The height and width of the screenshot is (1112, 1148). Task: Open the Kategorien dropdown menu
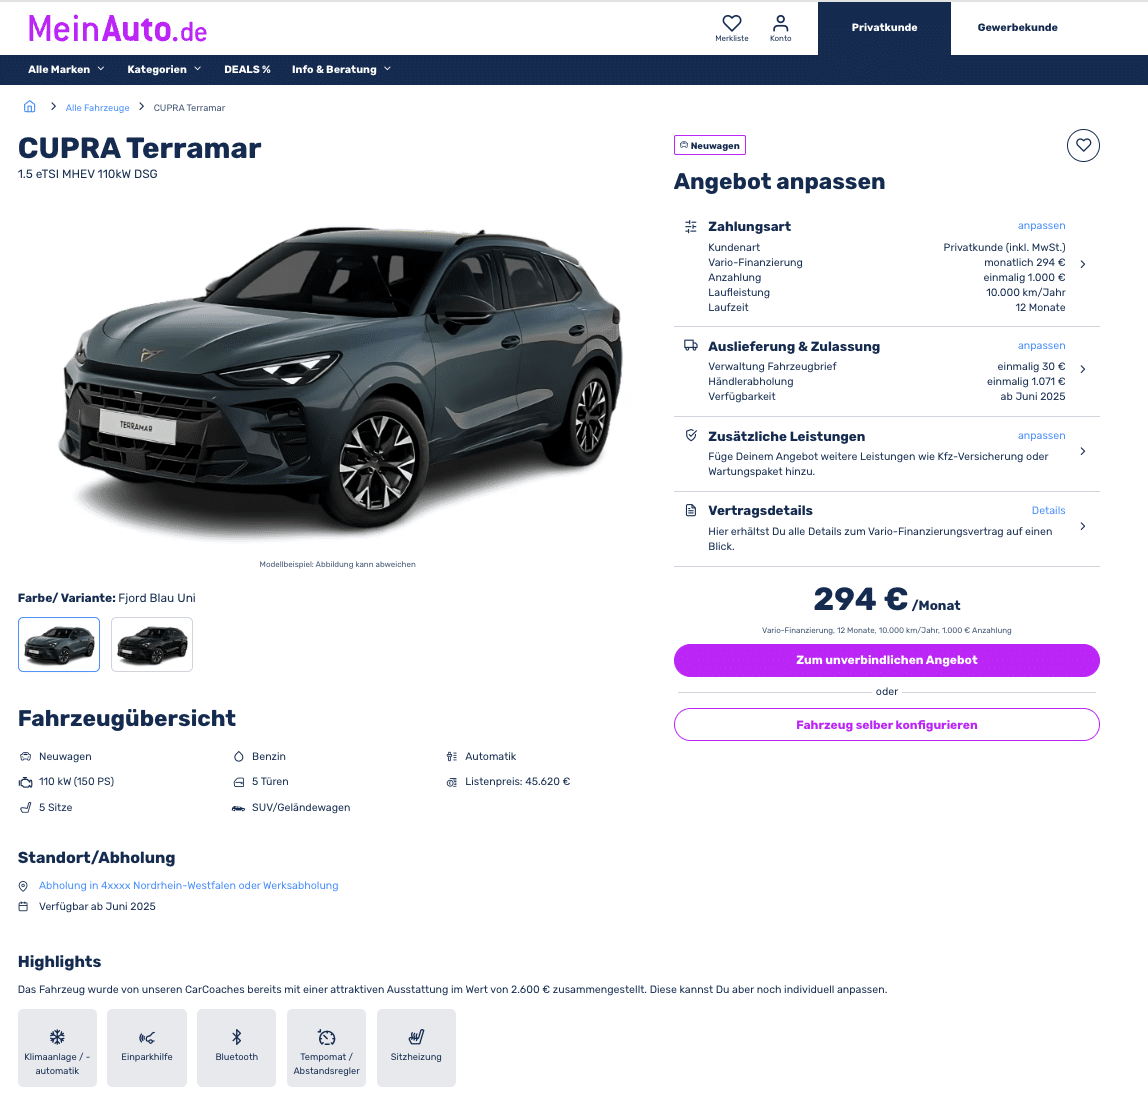pos(164,70)
